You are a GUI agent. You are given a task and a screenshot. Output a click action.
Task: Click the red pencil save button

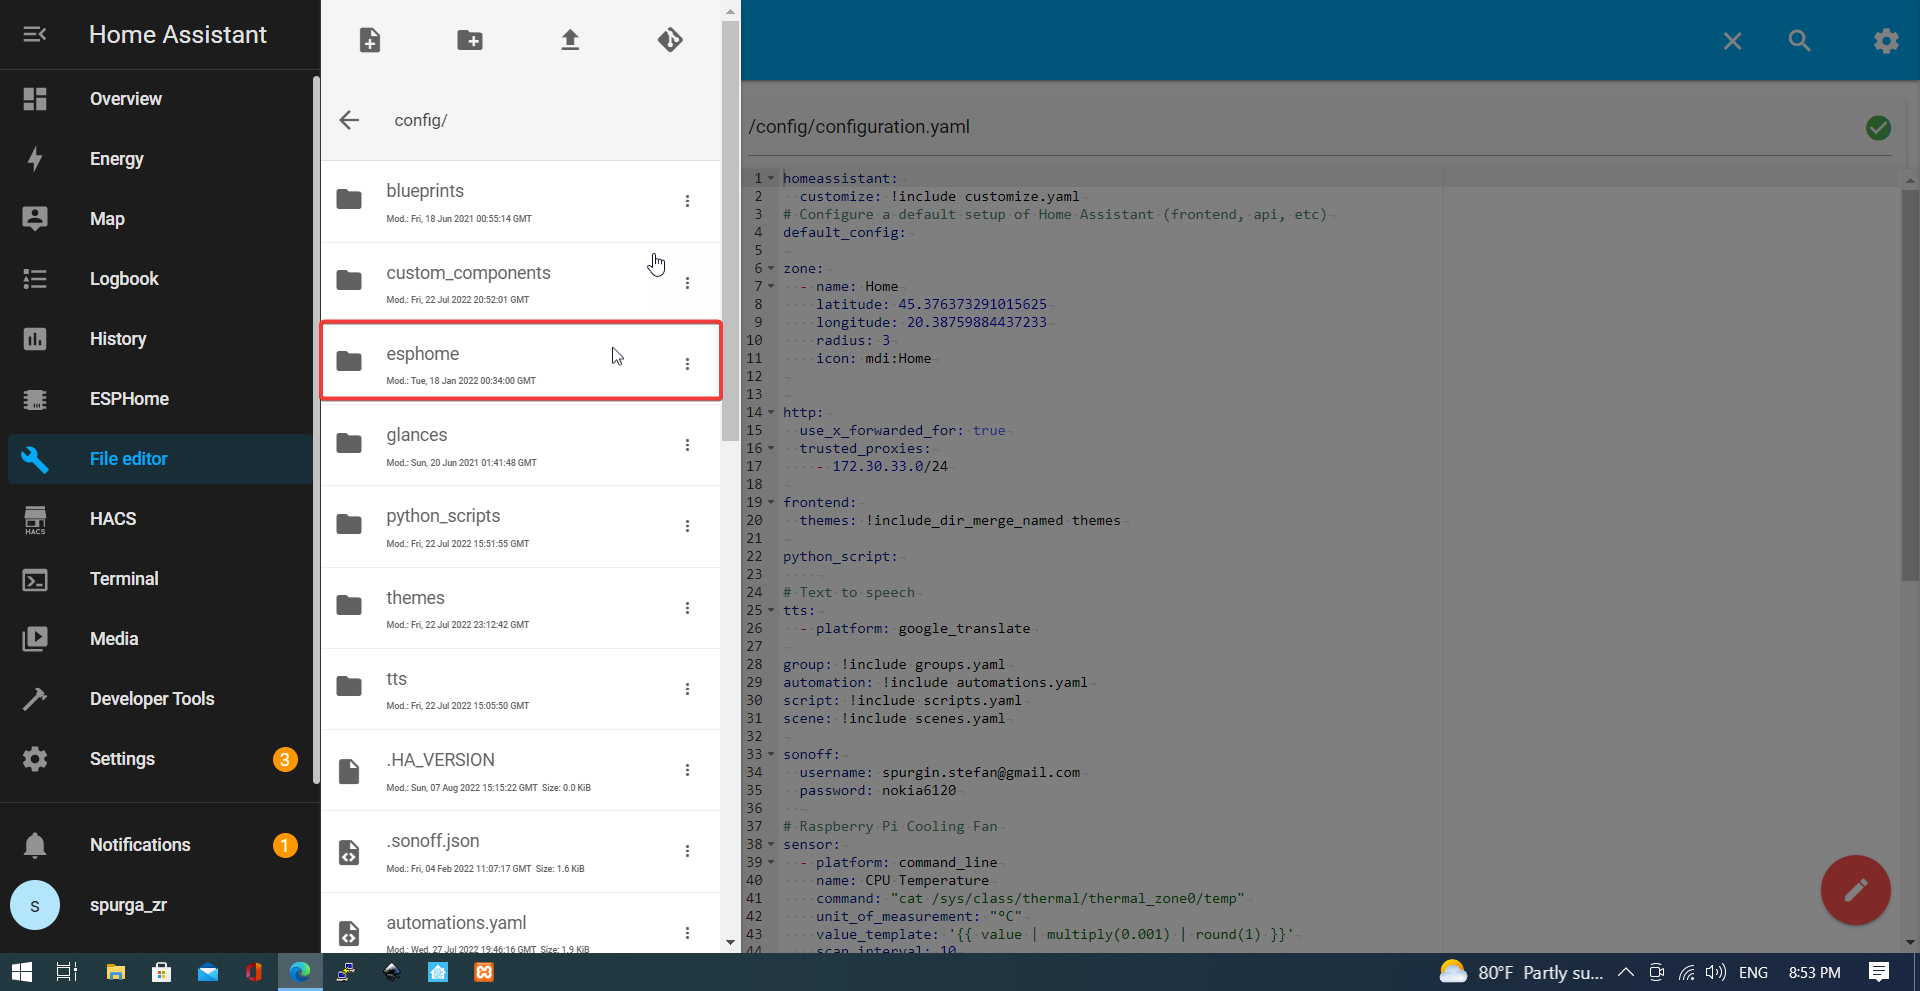tap(1855, 890)
